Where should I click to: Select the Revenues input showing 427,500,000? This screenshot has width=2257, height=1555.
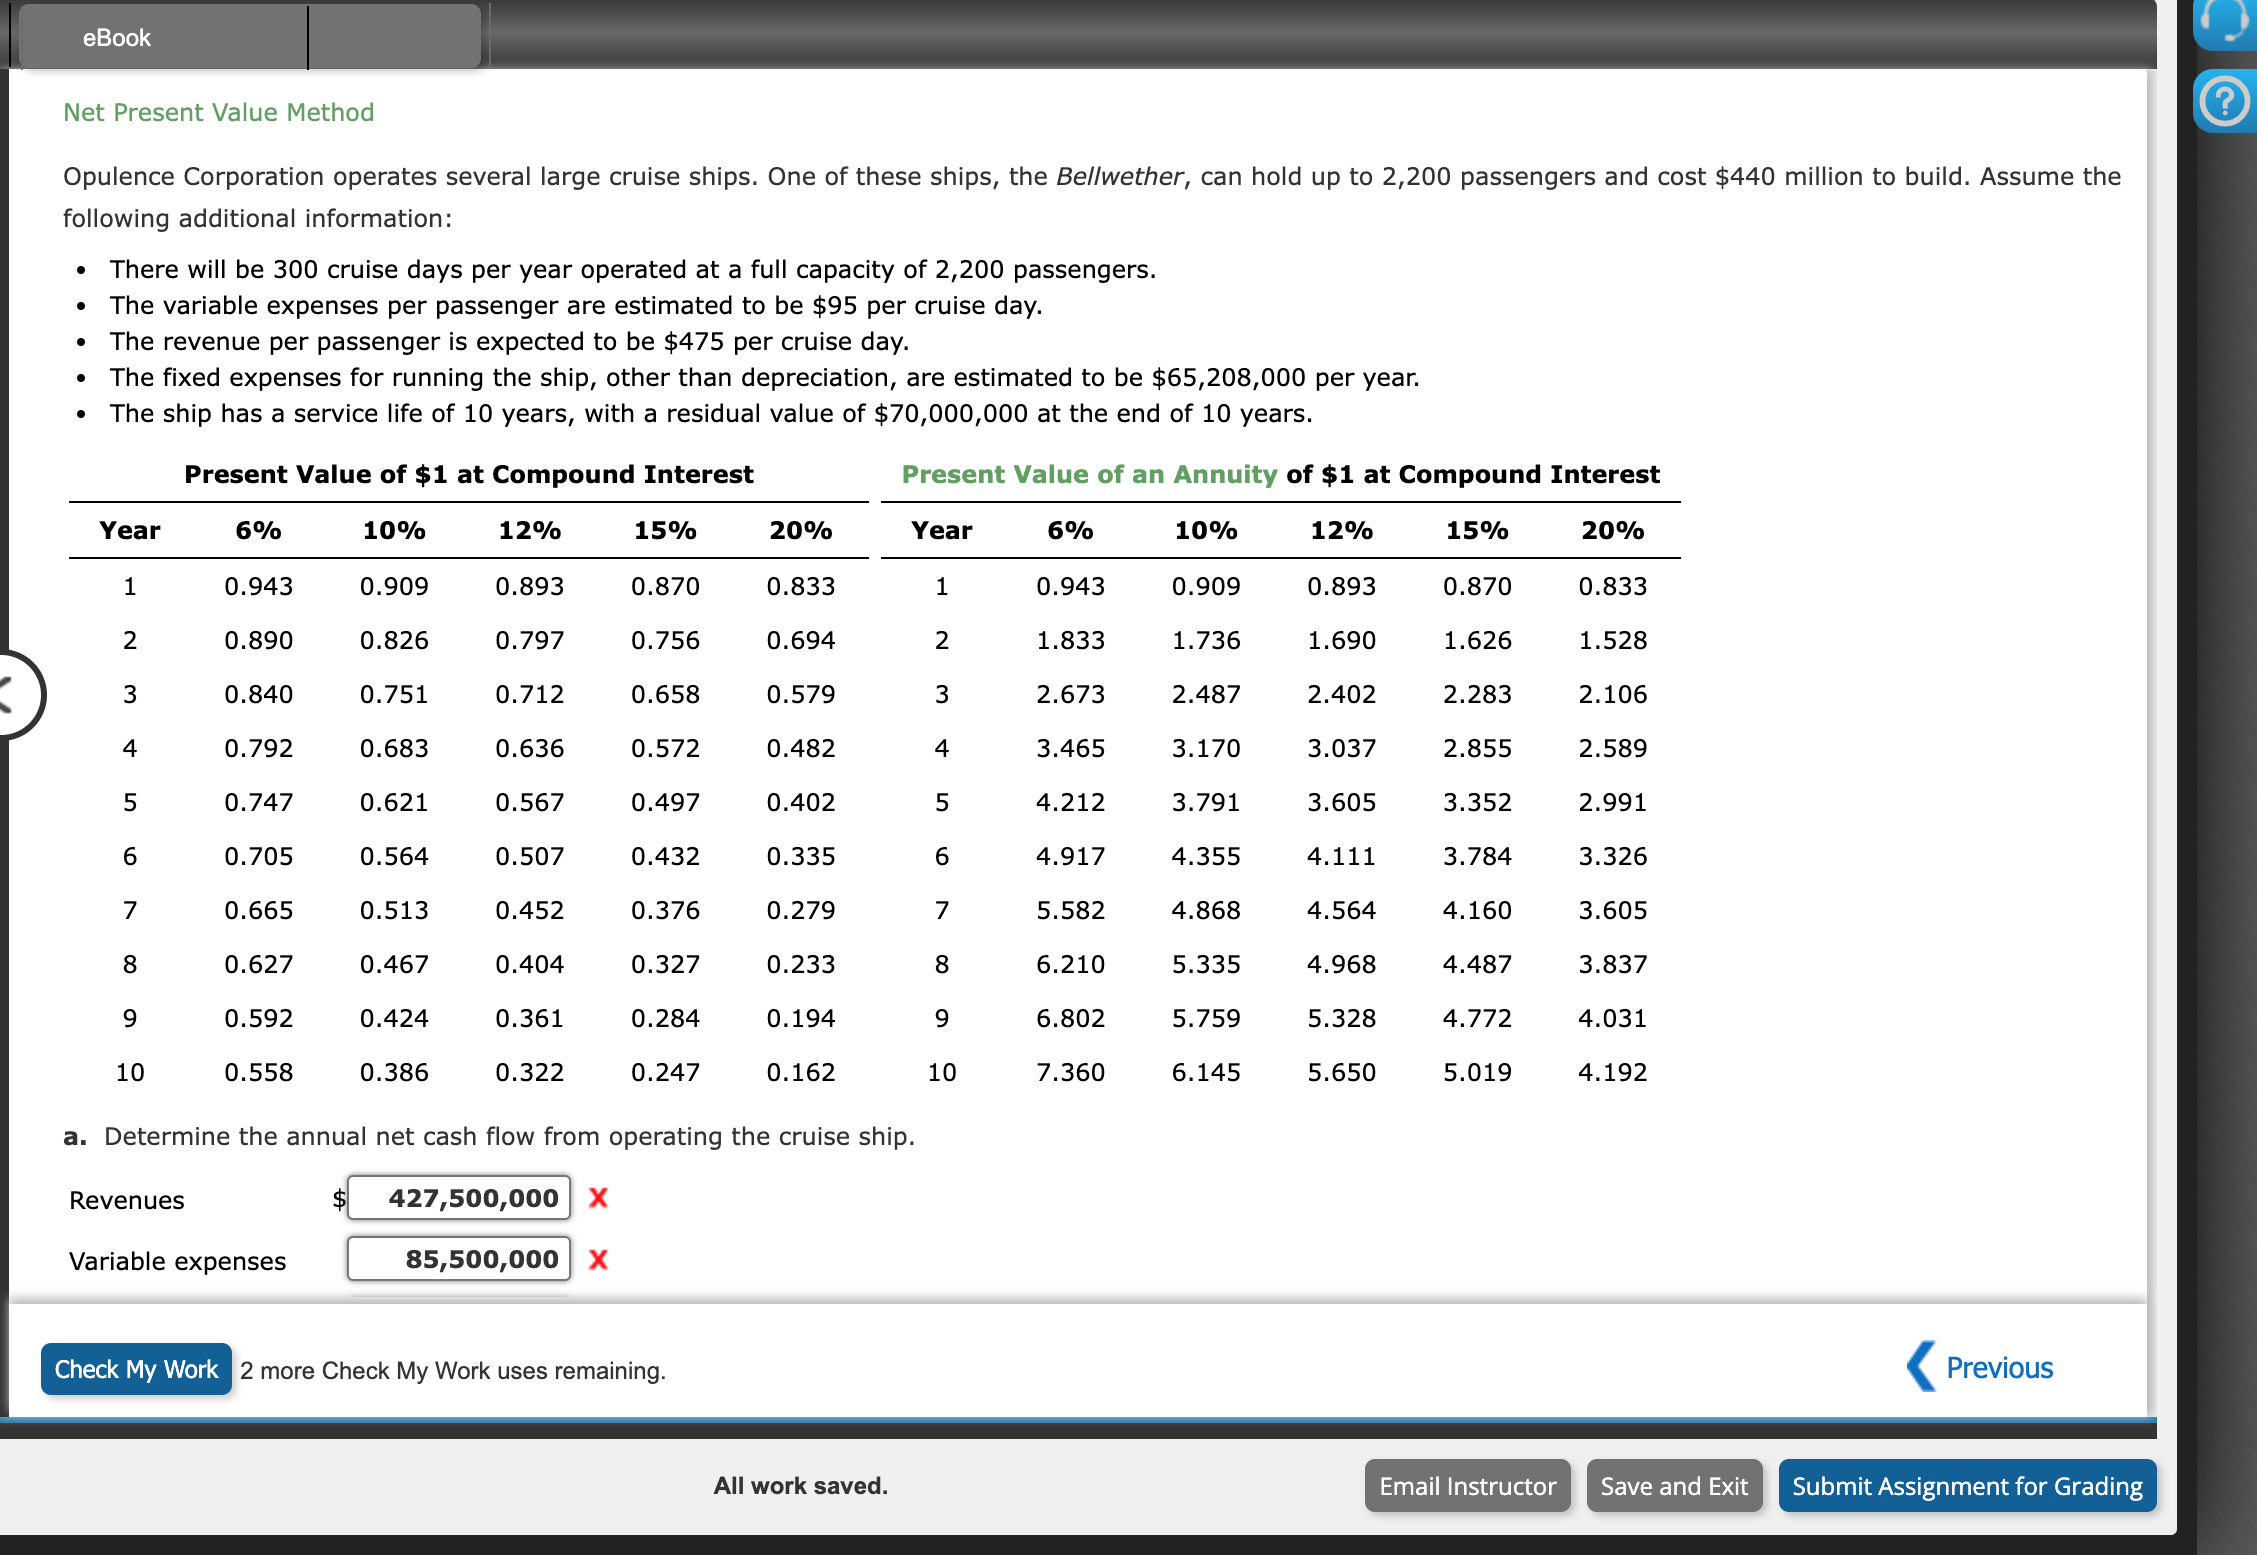coord(458,1198)
